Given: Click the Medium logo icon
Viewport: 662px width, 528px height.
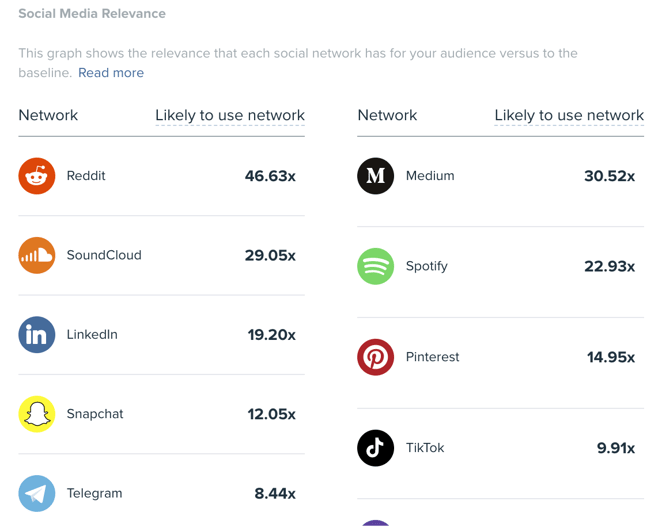Looking at the screenshot, I should tap(376, 176).
